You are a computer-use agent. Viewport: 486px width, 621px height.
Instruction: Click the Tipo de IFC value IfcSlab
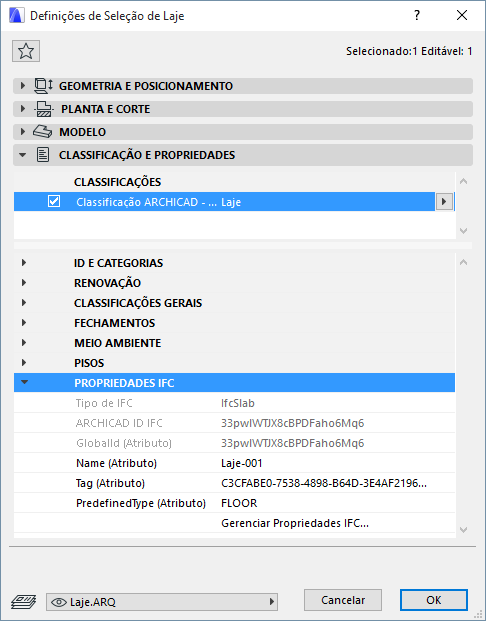tap(238, 403)
